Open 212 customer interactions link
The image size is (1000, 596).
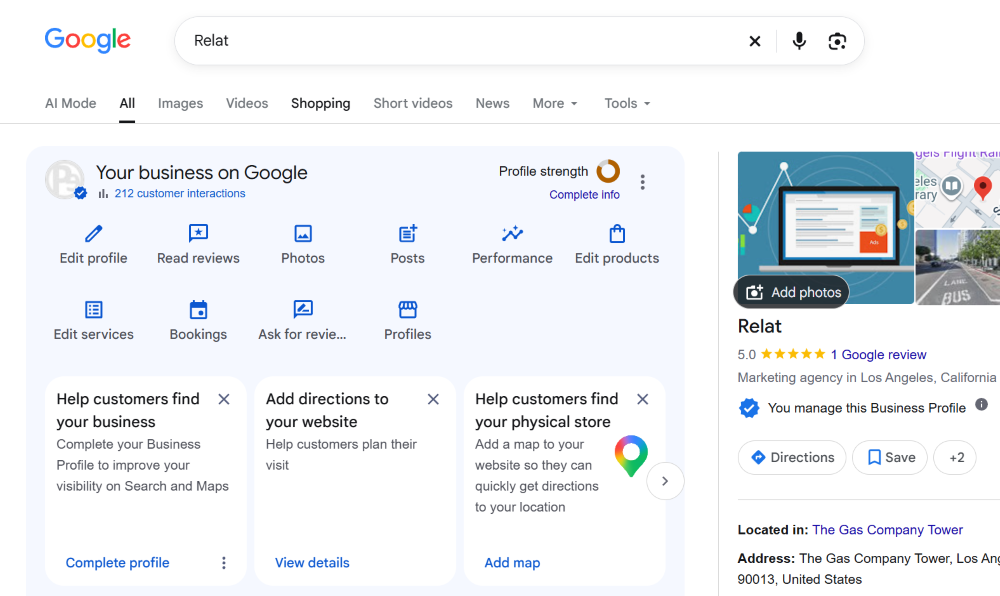click(180, 193)
